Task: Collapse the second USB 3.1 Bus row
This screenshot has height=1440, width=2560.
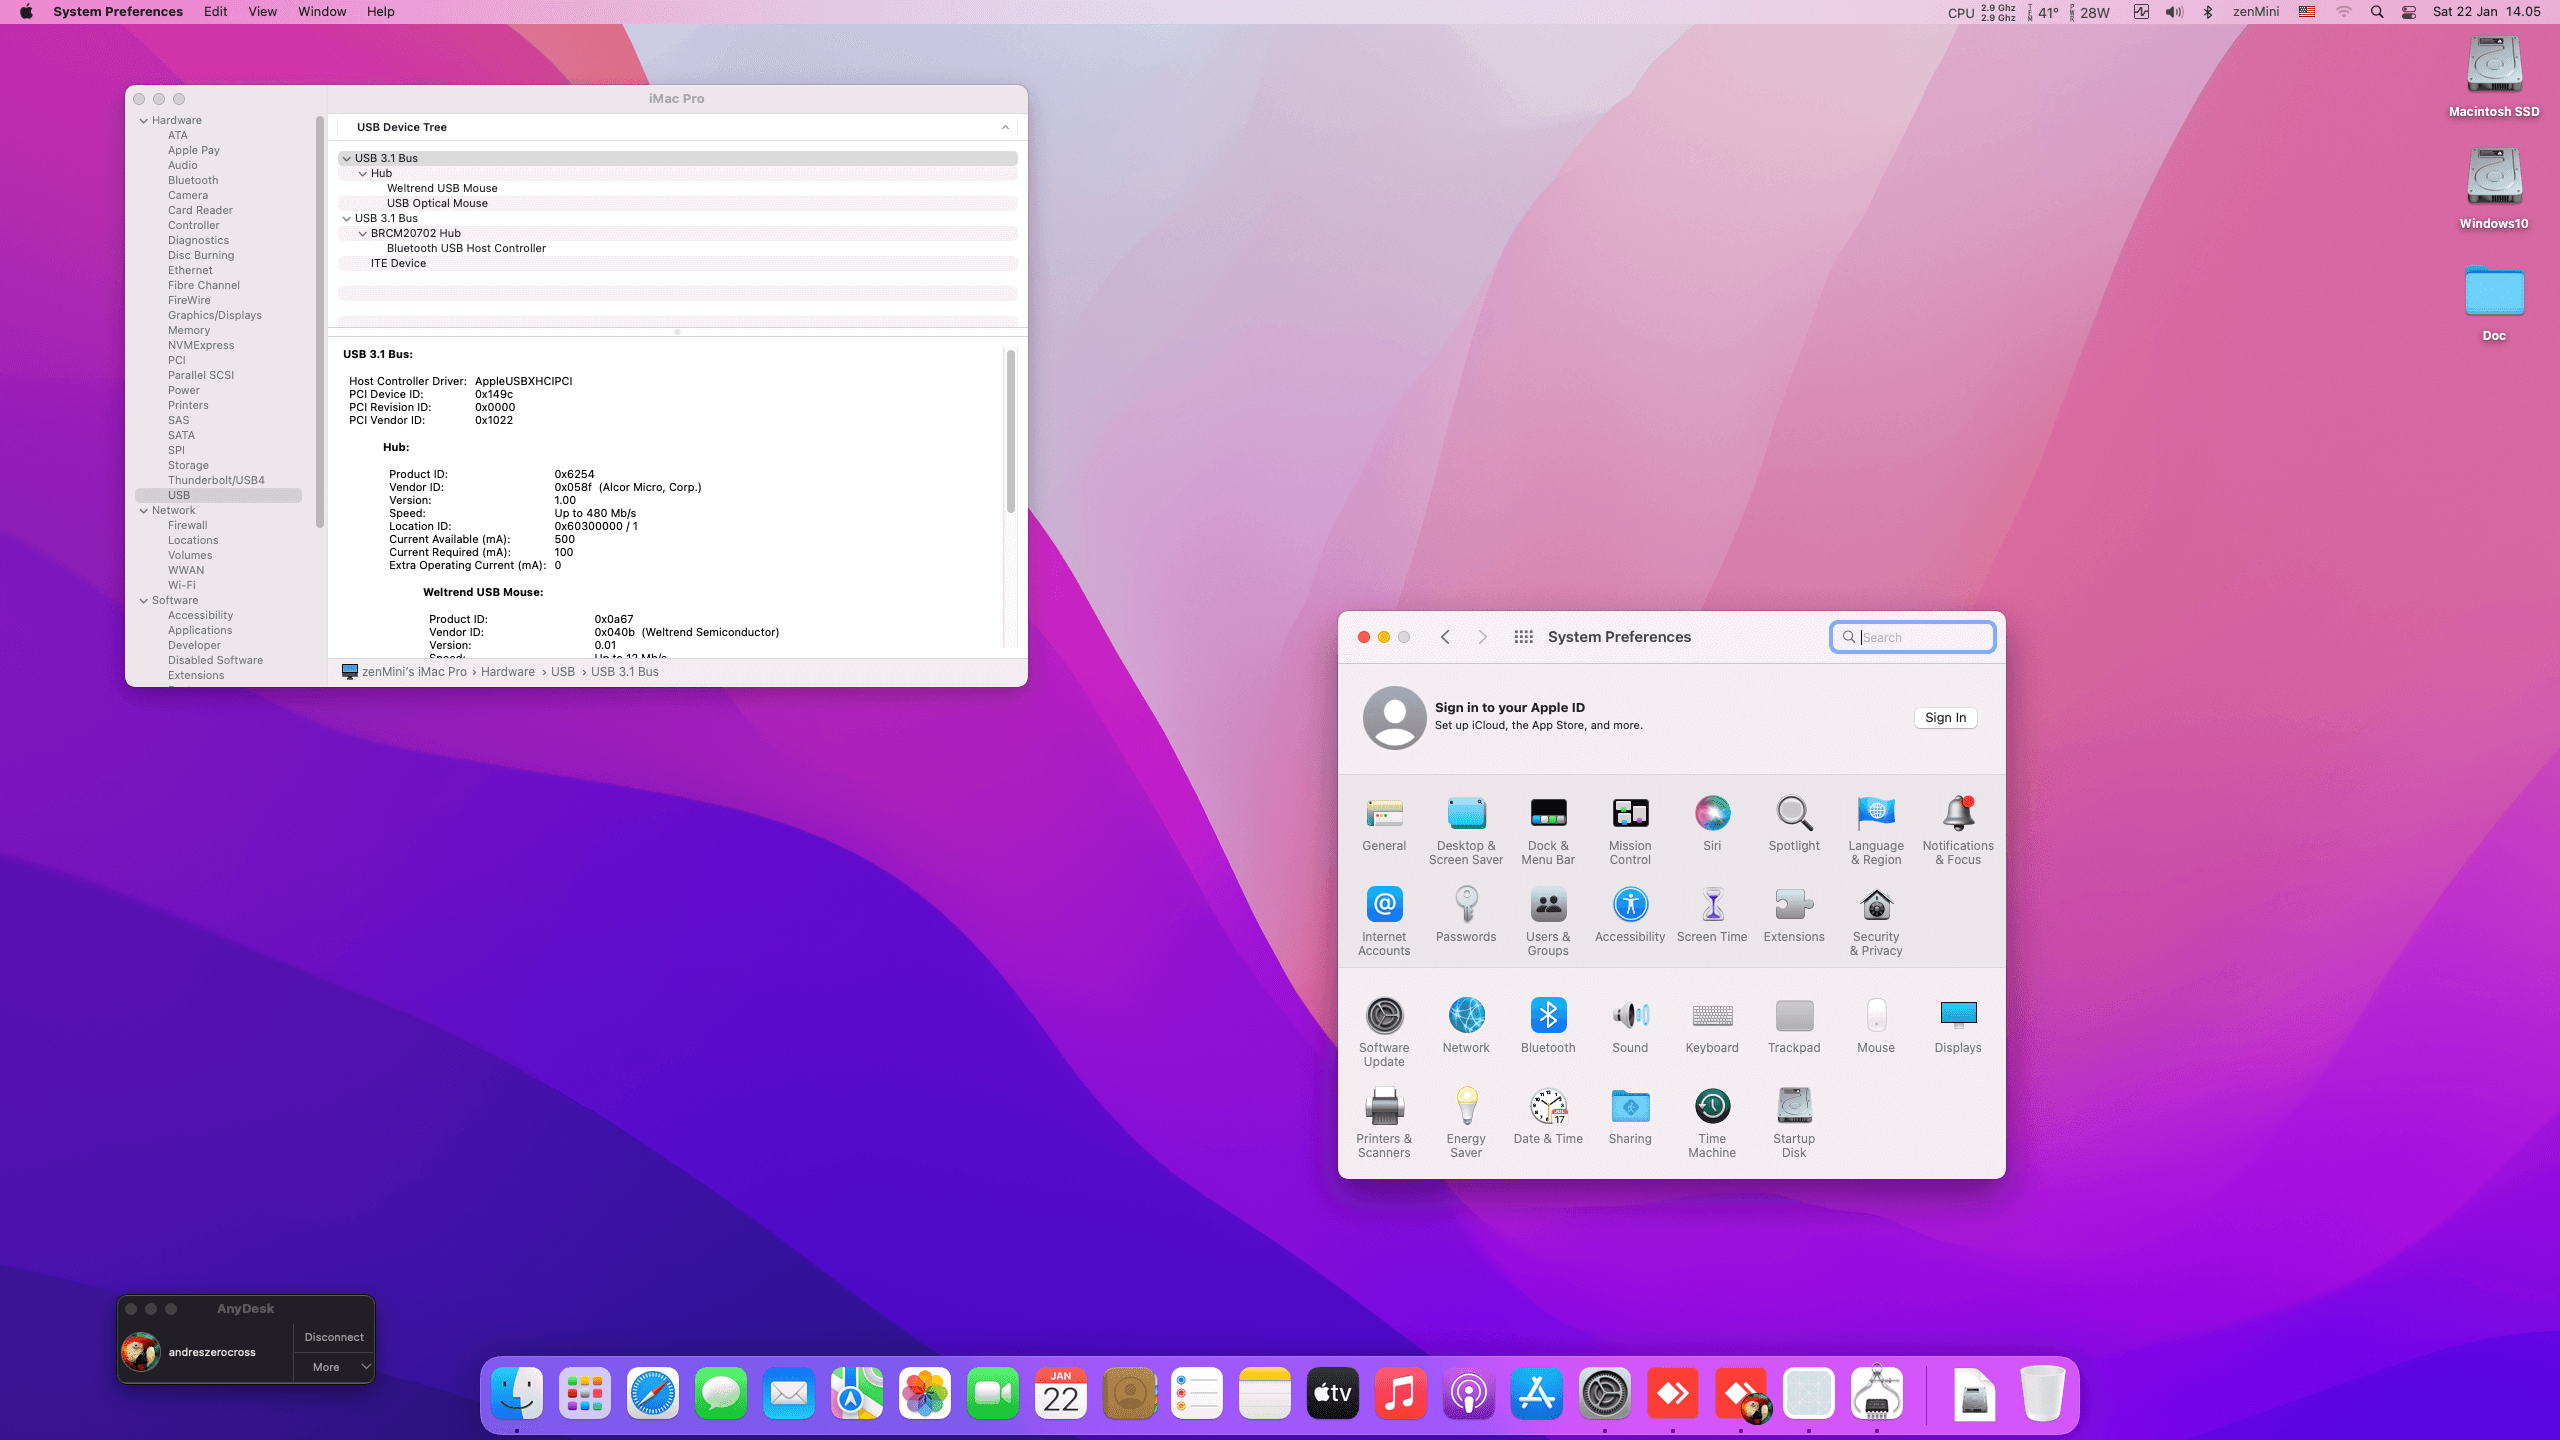Action: coord(347,218)
